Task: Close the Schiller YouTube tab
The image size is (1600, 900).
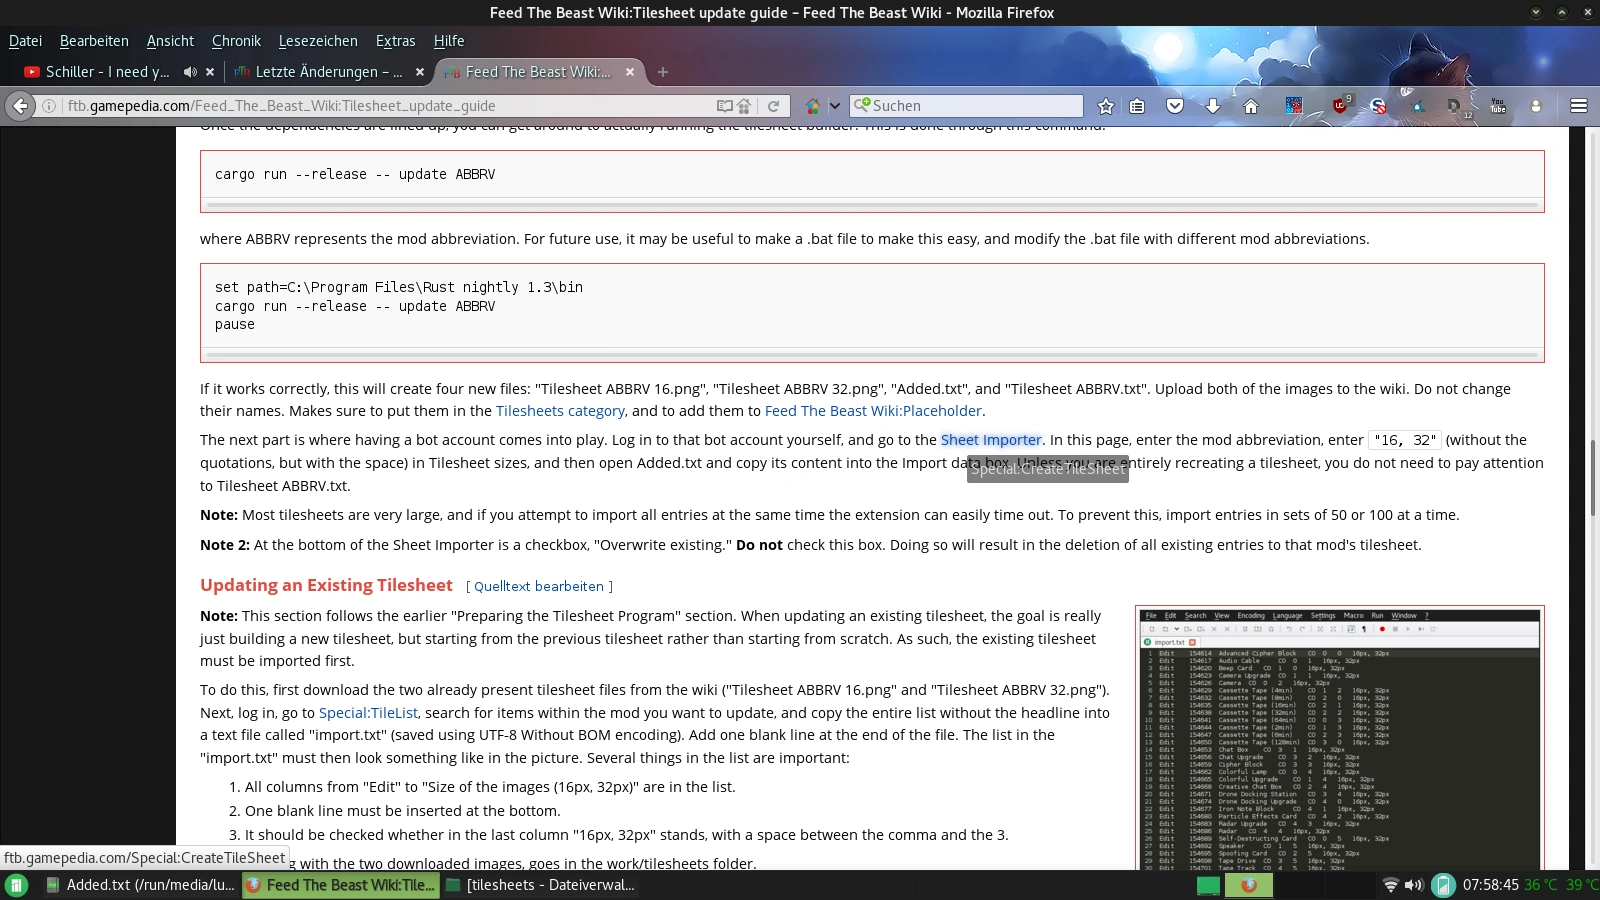Action: (210, 72)
